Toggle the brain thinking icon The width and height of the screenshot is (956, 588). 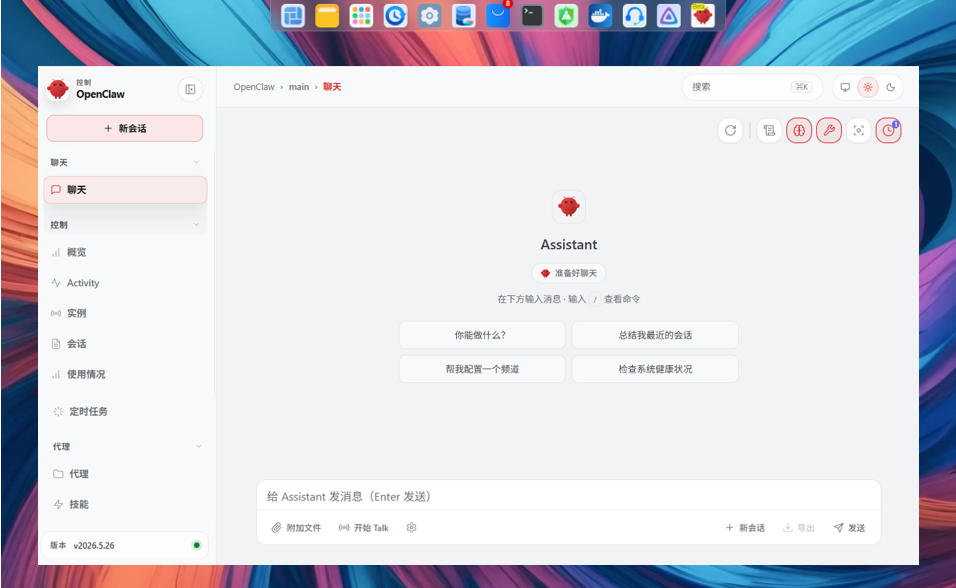point(799,131)
